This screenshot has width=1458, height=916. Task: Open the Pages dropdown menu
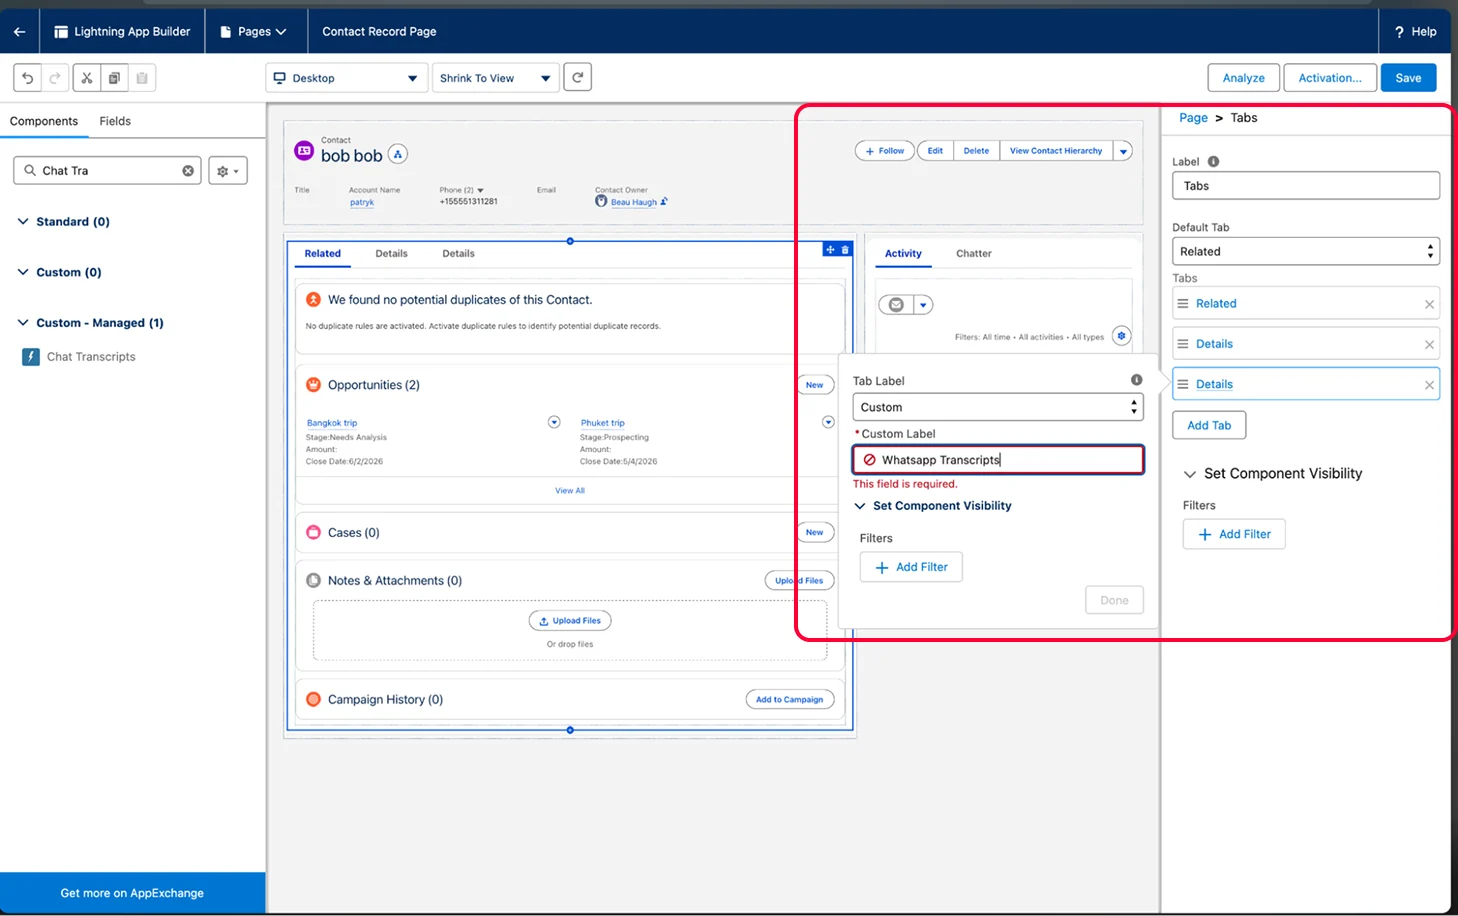click(x=253, y=32)
